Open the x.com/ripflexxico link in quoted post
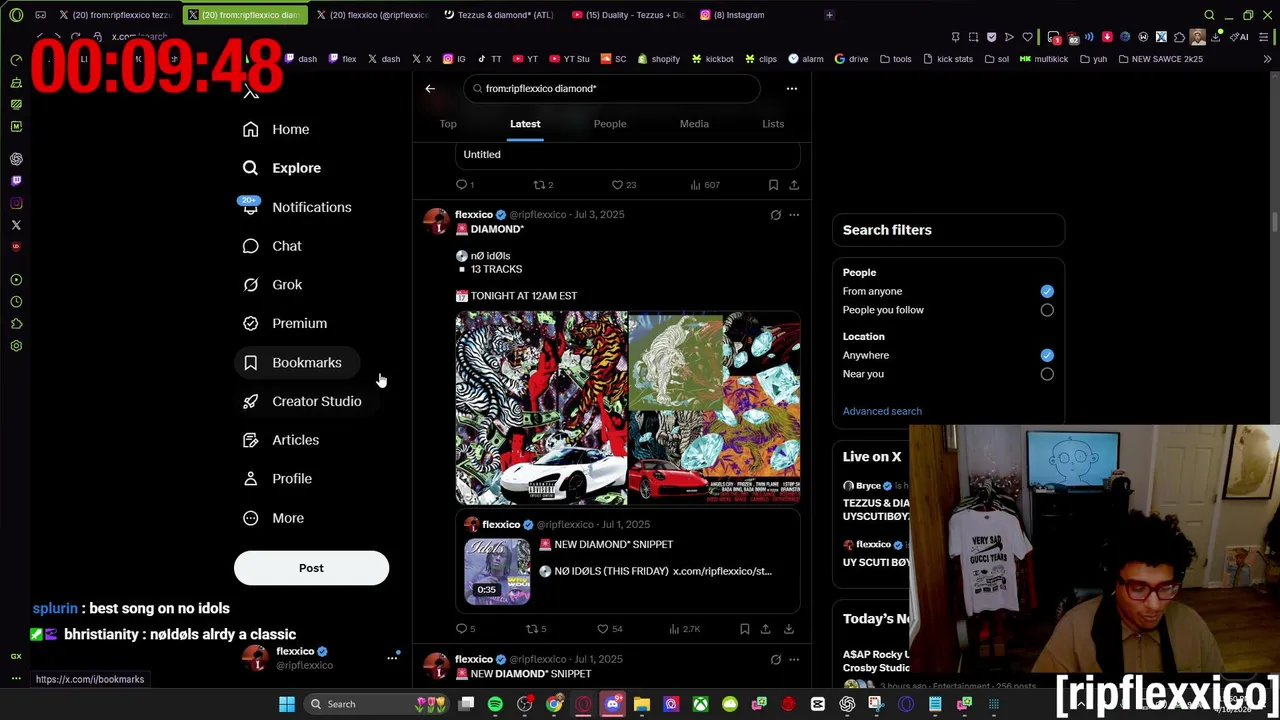1280x720 pixels. tap(722, 571)
